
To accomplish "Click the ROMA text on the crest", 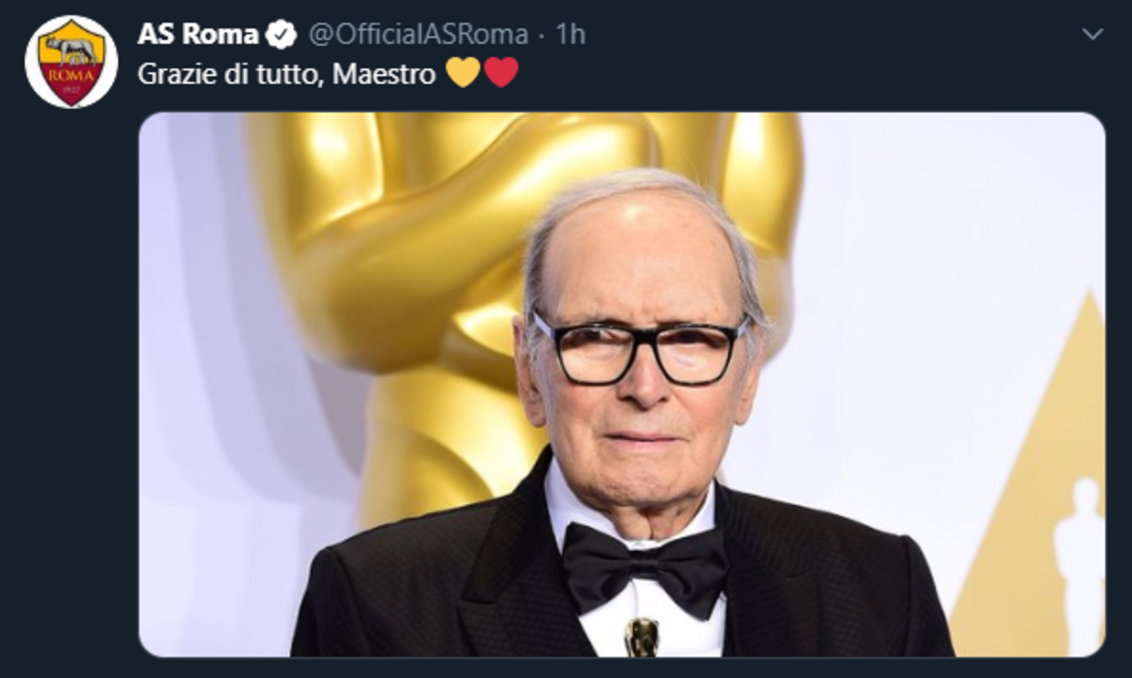I will (x=70, y=73).
